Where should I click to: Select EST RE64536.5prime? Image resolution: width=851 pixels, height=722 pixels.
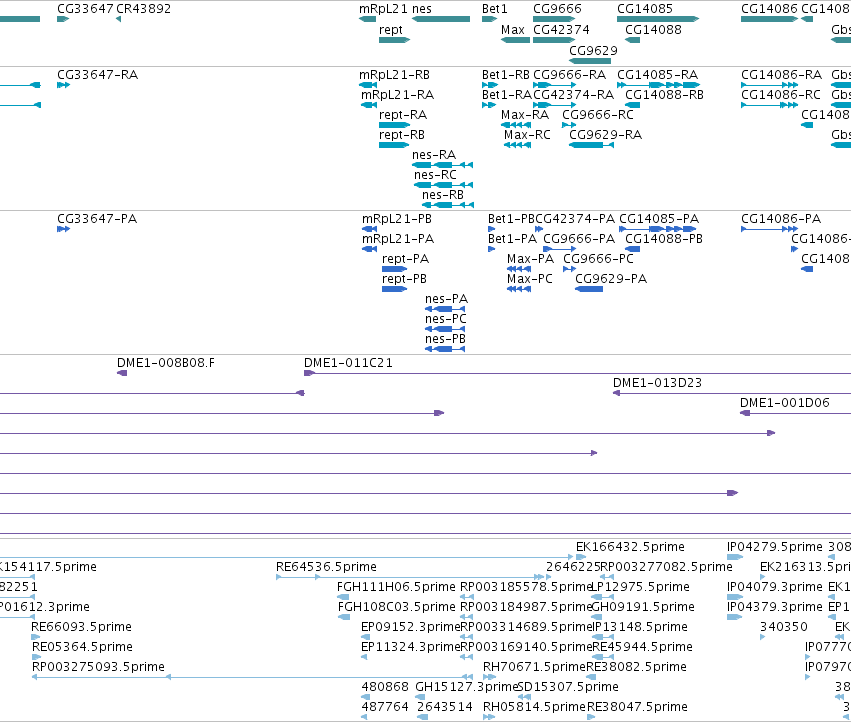coord(326,567)
